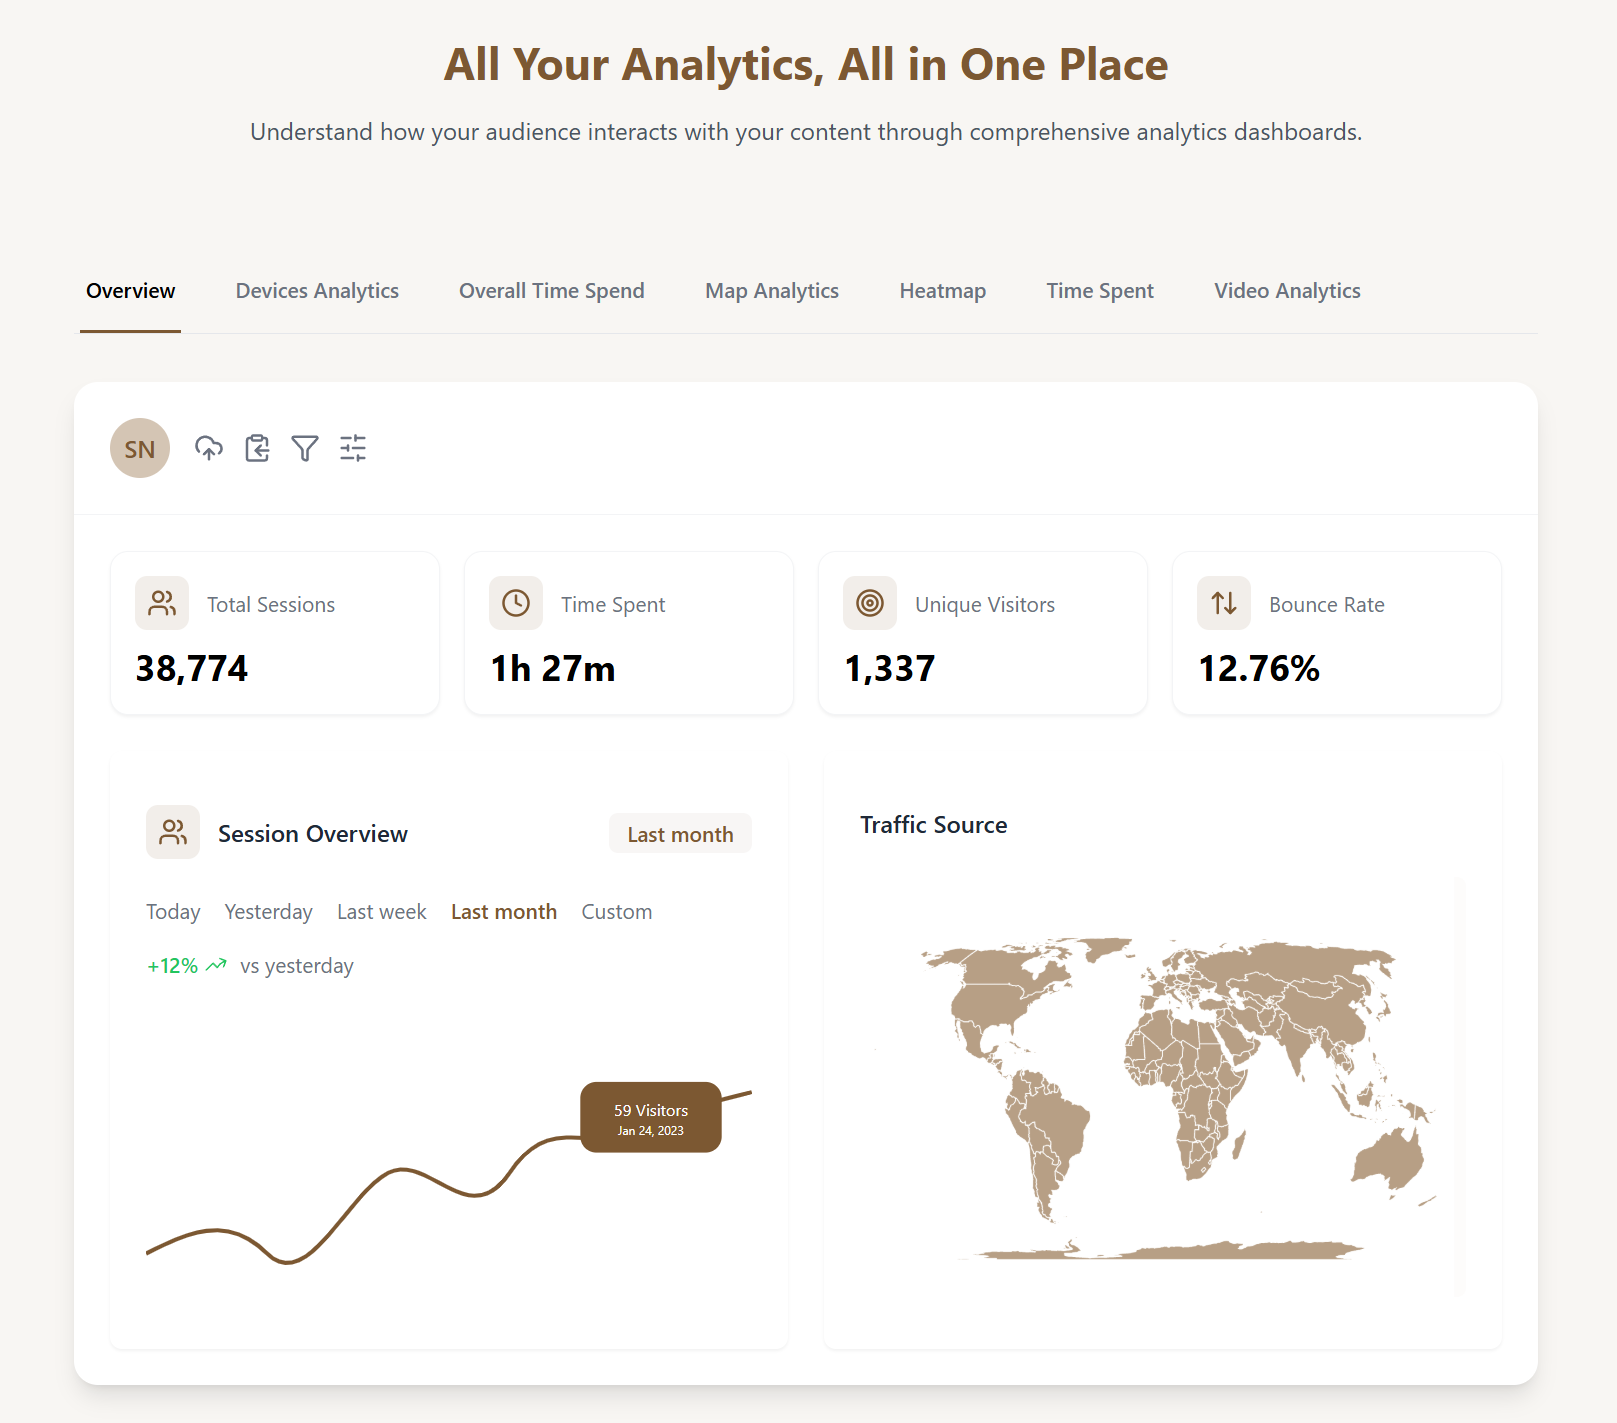Click the clipboard import icon
1617x1423 pixels.
[257, 448]
